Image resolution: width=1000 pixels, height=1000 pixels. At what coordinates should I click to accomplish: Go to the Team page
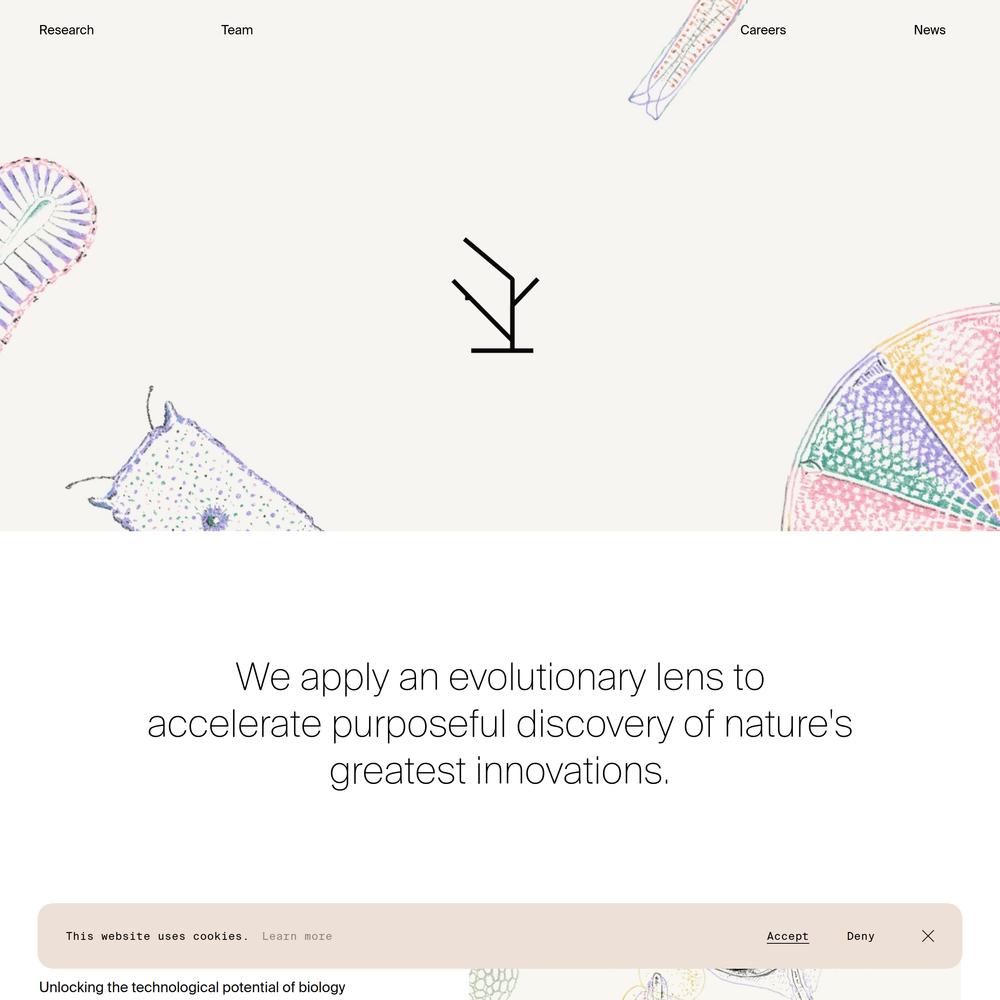(x=237, y=30)
